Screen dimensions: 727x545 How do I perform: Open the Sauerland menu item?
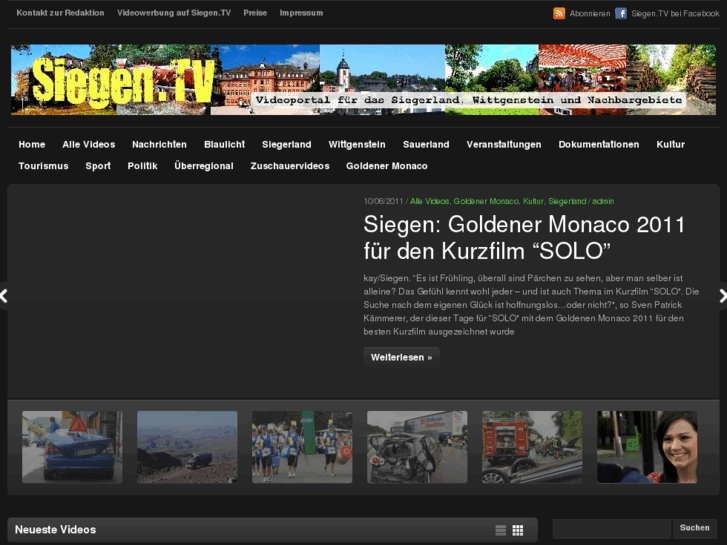click(426, 144)
